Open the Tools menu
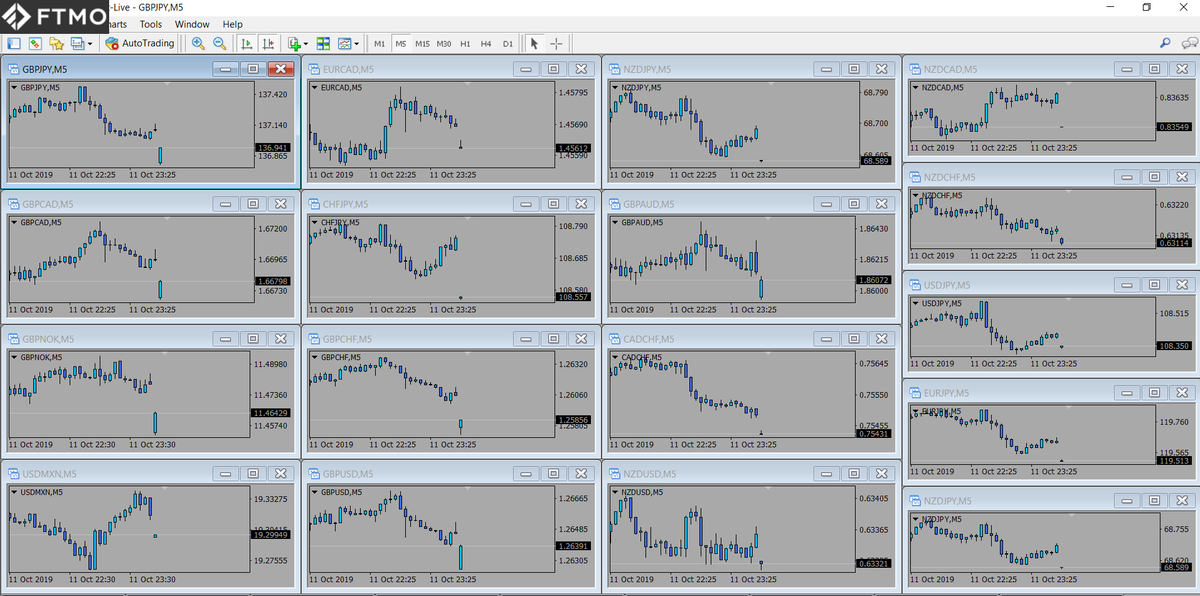 [151, 24]
